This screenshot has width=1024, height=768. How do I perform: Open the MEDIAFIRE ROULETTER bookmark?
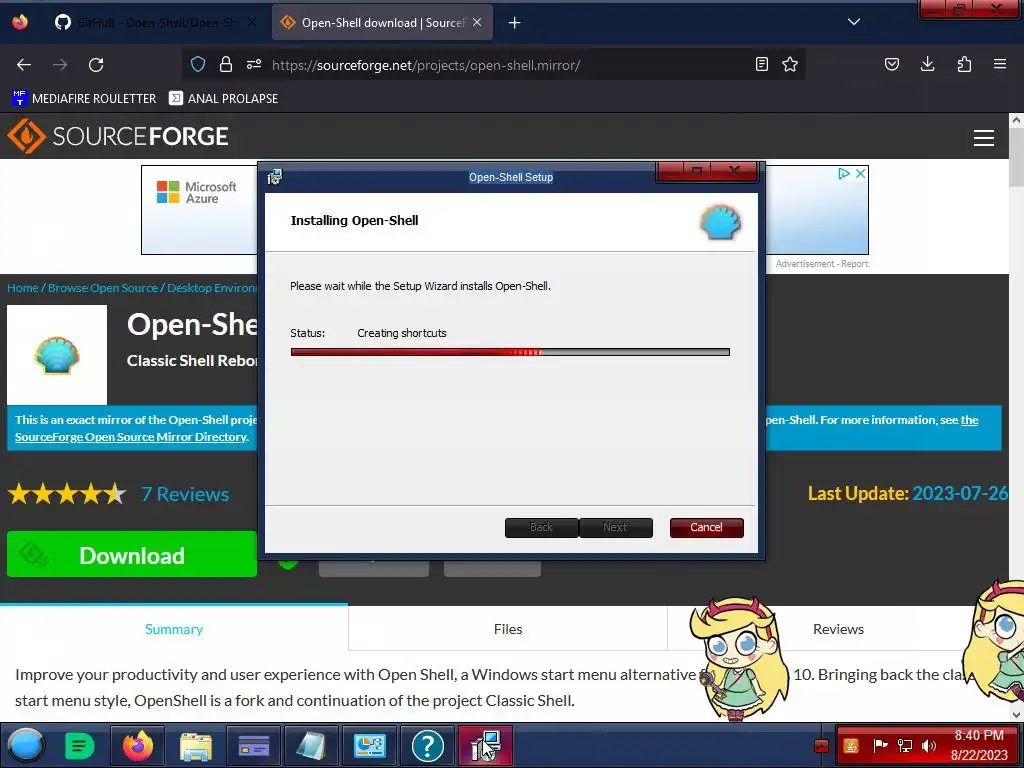pyautogui.click(x=84, y=99)
